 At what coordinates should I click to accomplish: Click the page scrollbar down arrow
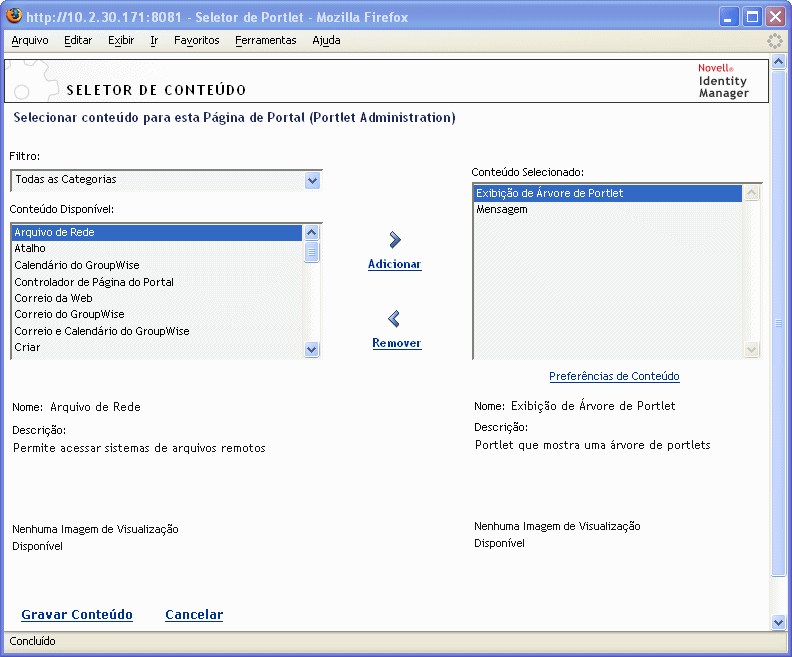point(778,623)
